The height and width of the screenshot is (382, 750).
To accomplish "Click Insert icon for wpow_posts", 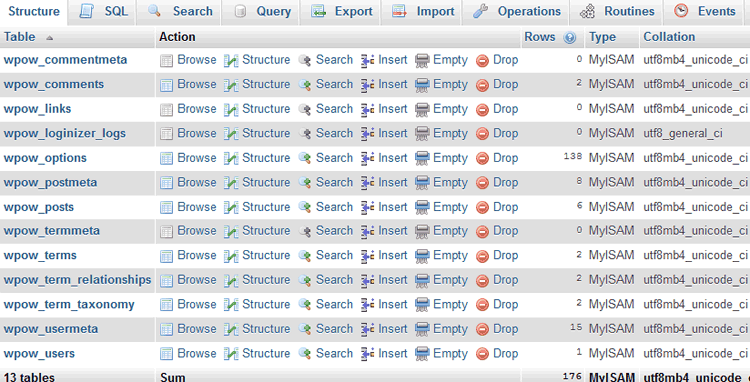I will [367, 207].
